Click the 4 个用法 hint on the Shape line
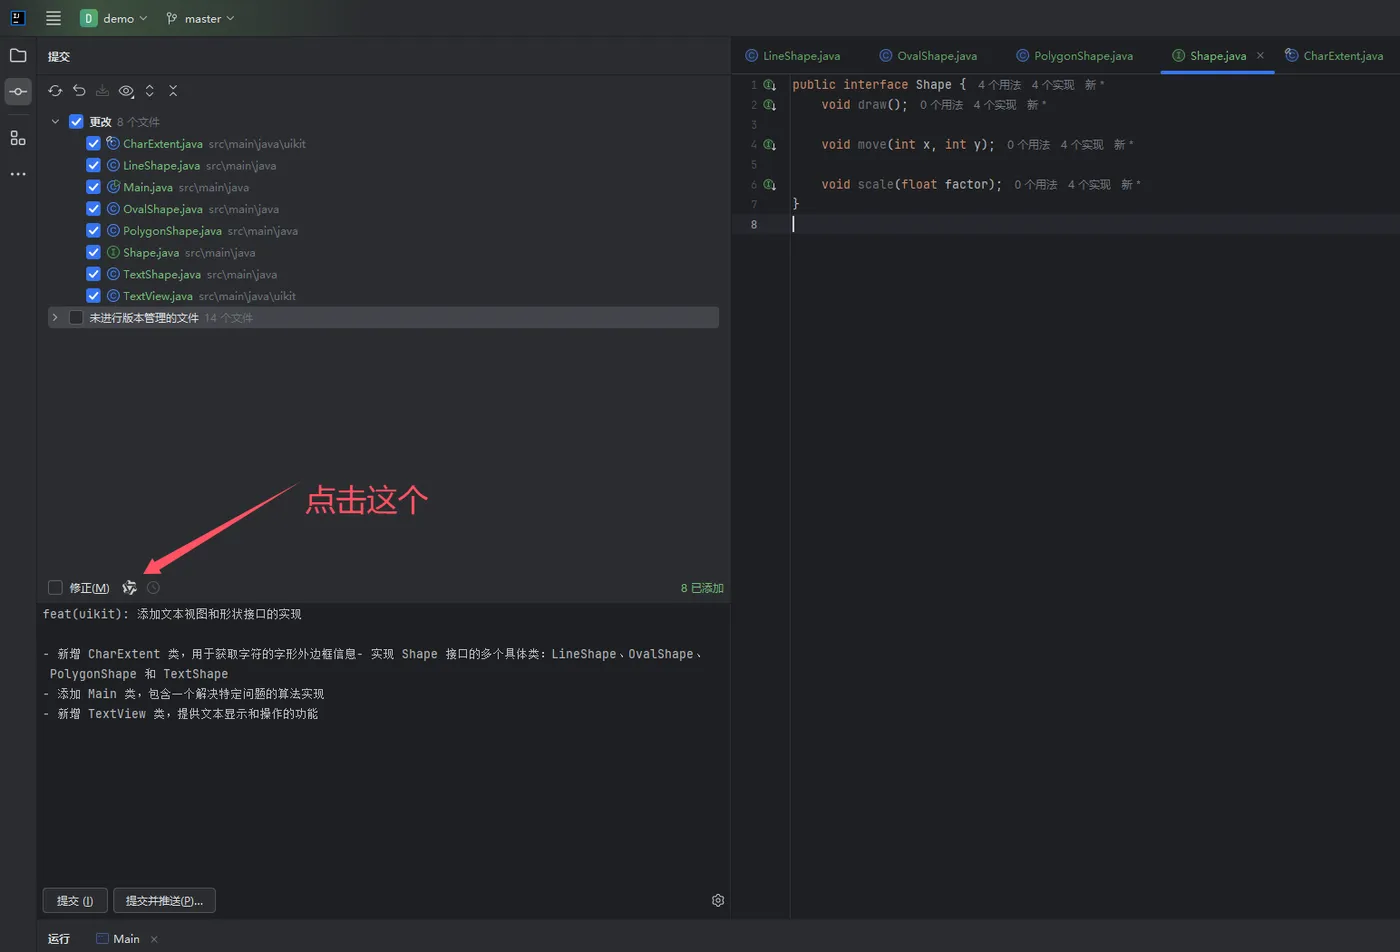 tap(999, 85)
